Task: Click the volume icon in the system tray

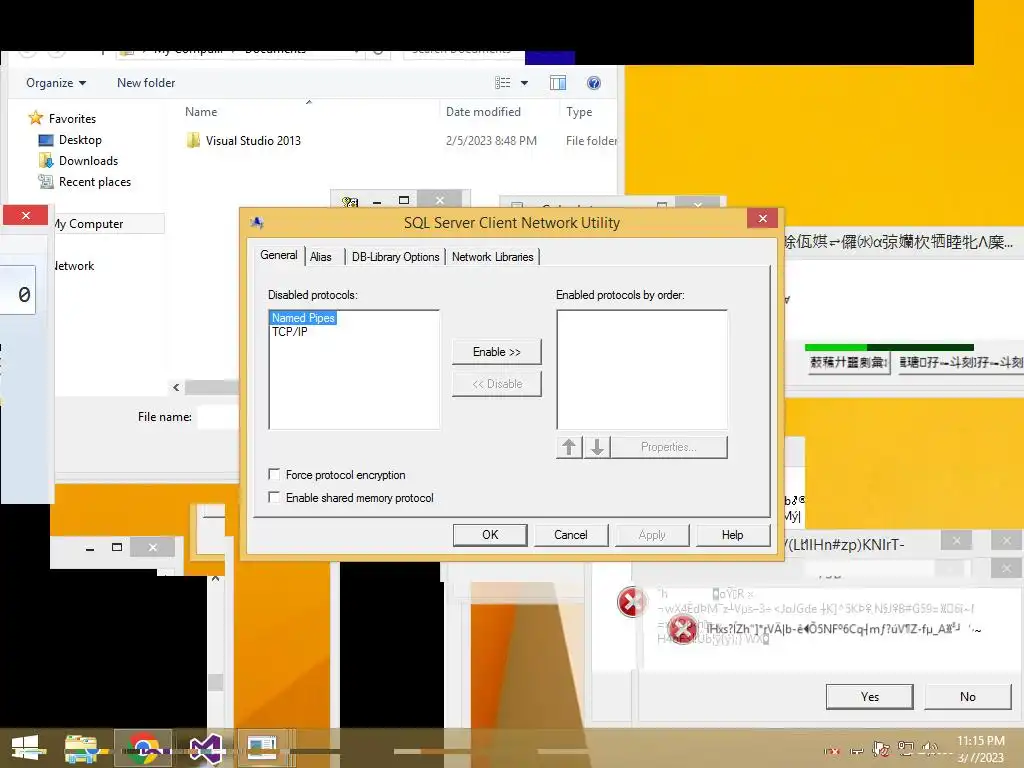Action: point(929,749)
